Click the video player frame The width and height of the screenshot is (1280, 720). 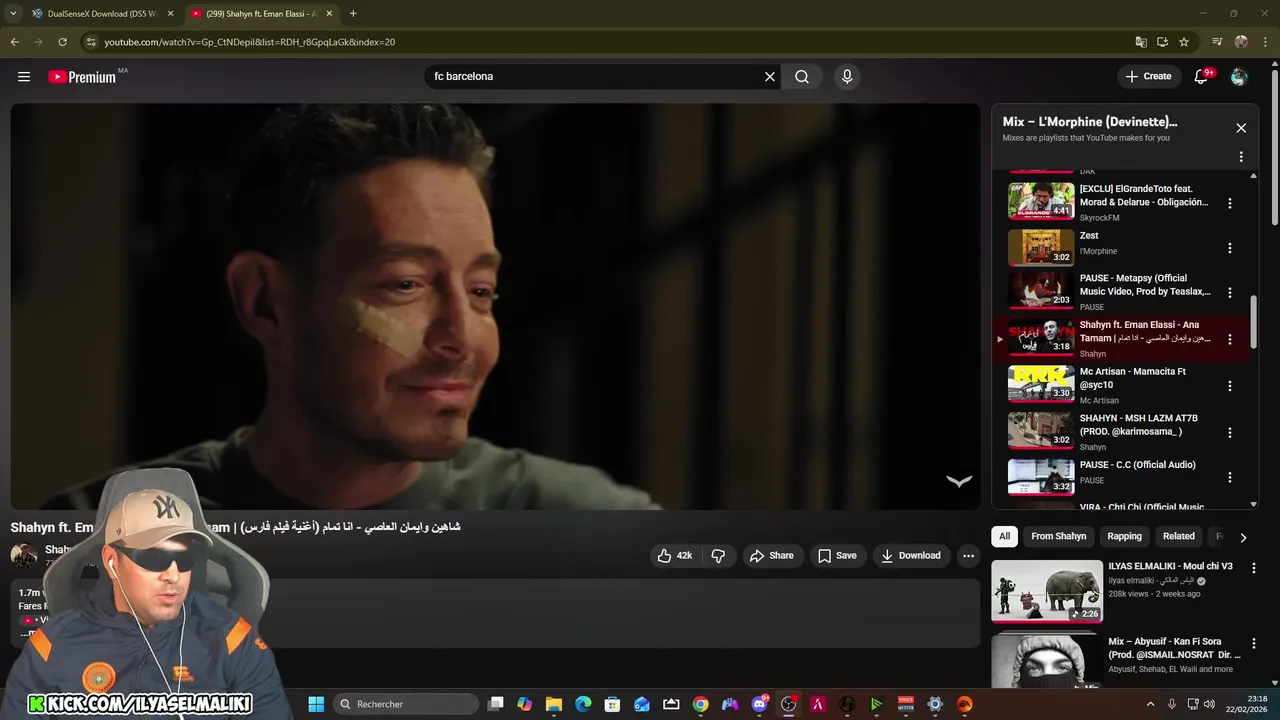point(495,306)
